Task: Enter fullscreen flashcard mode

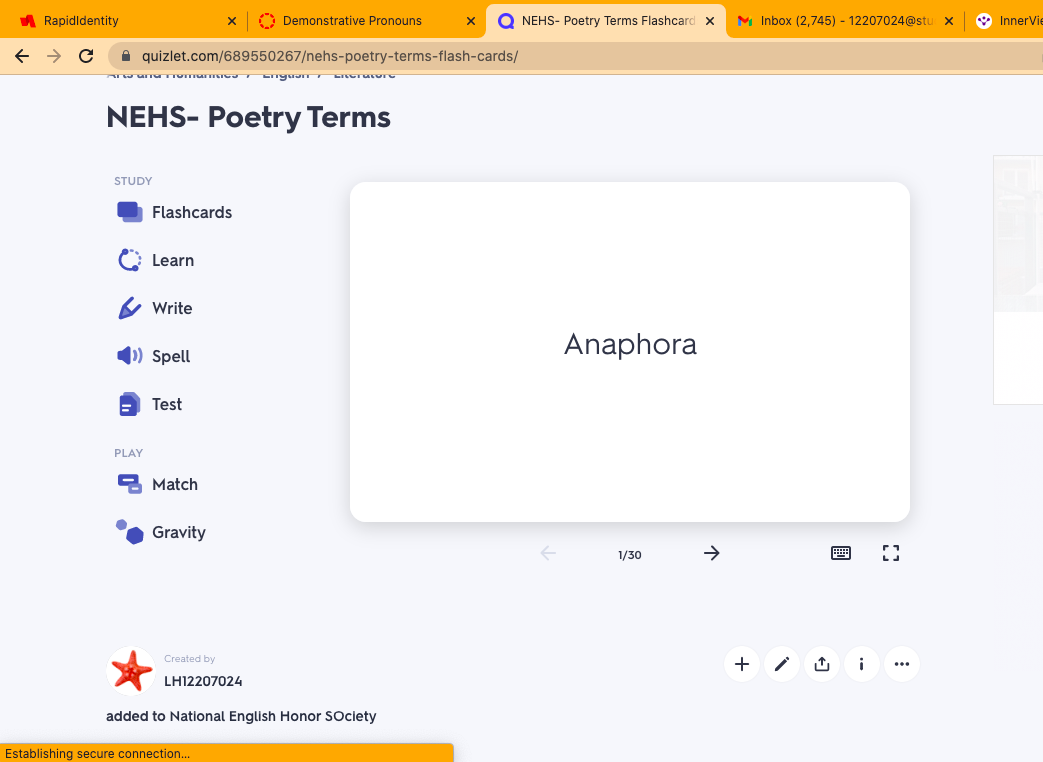Action: (891, 553)
